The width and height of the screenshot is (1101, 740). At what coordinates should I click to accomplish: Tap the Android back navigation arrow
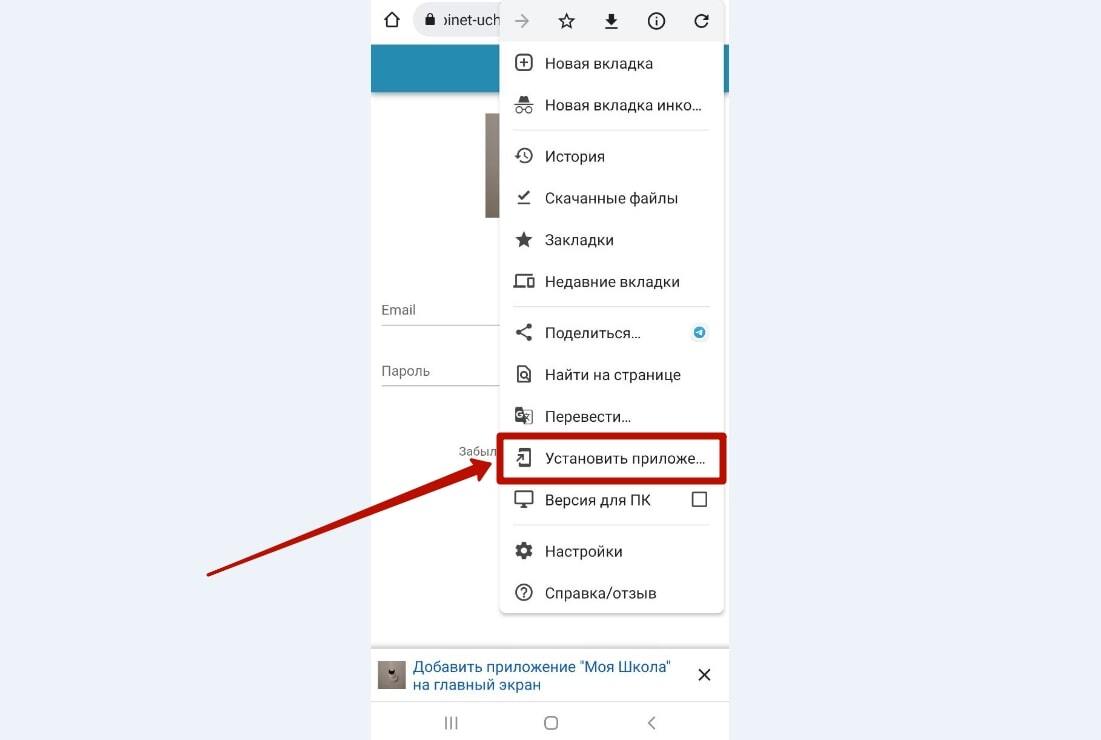[652, 722]
